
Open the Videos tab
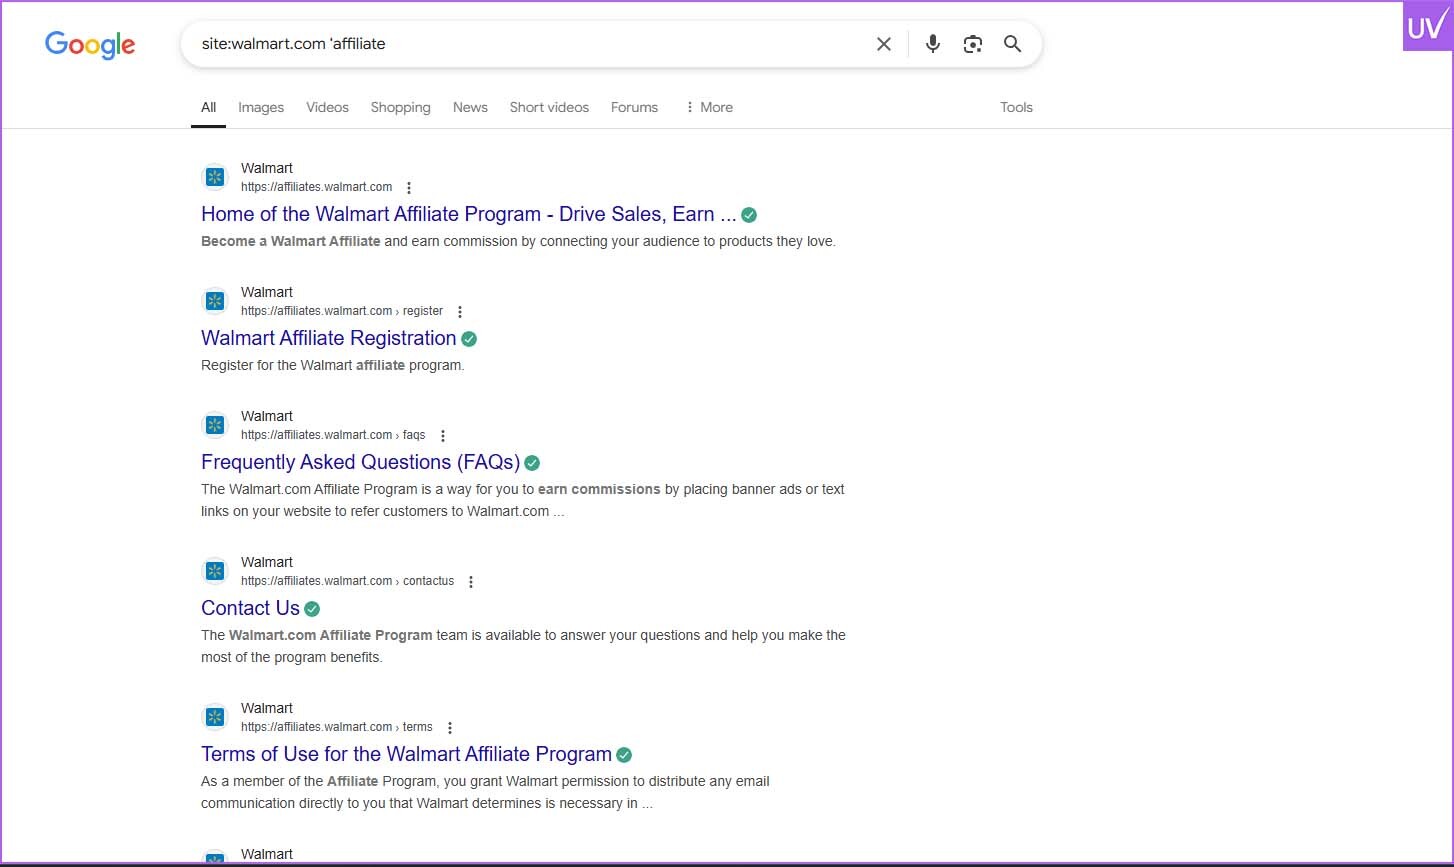[x=327, y=107]
